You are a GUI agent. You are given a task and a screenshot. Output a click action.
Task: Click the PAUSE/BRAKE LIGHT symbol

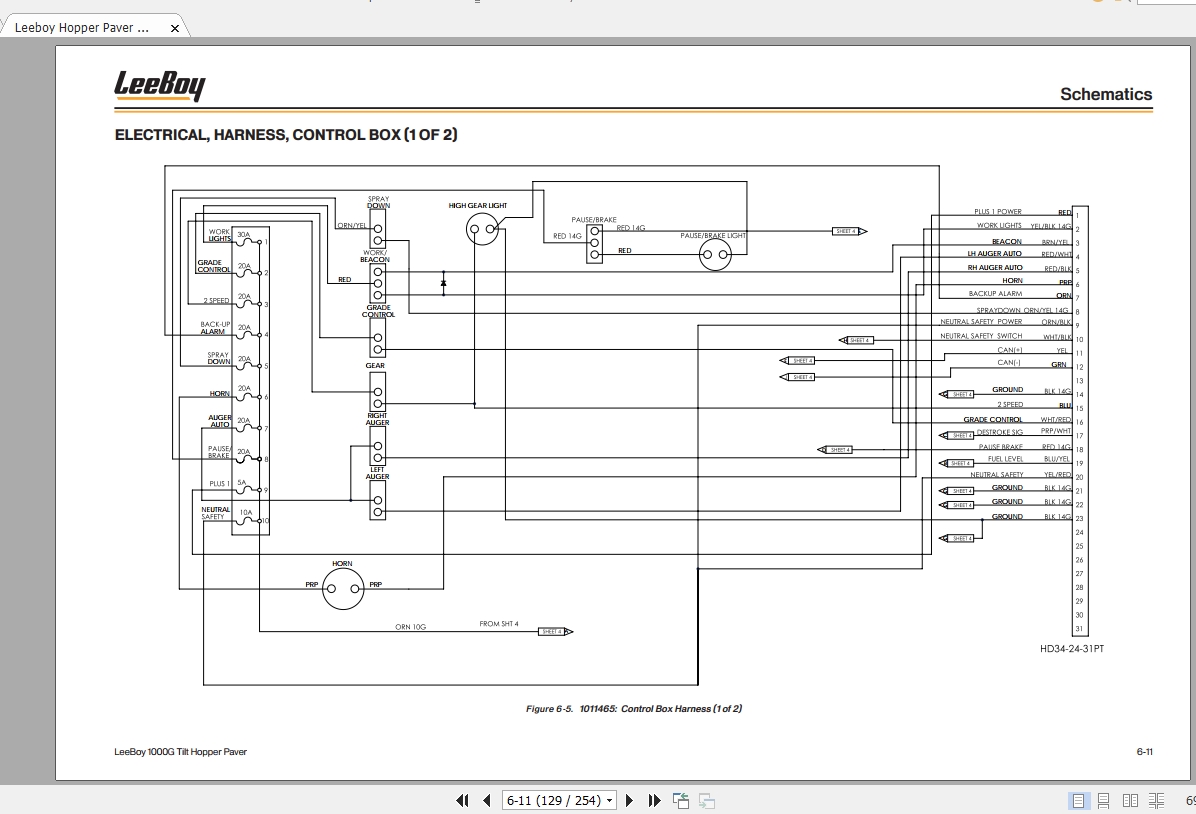point(715,256)
